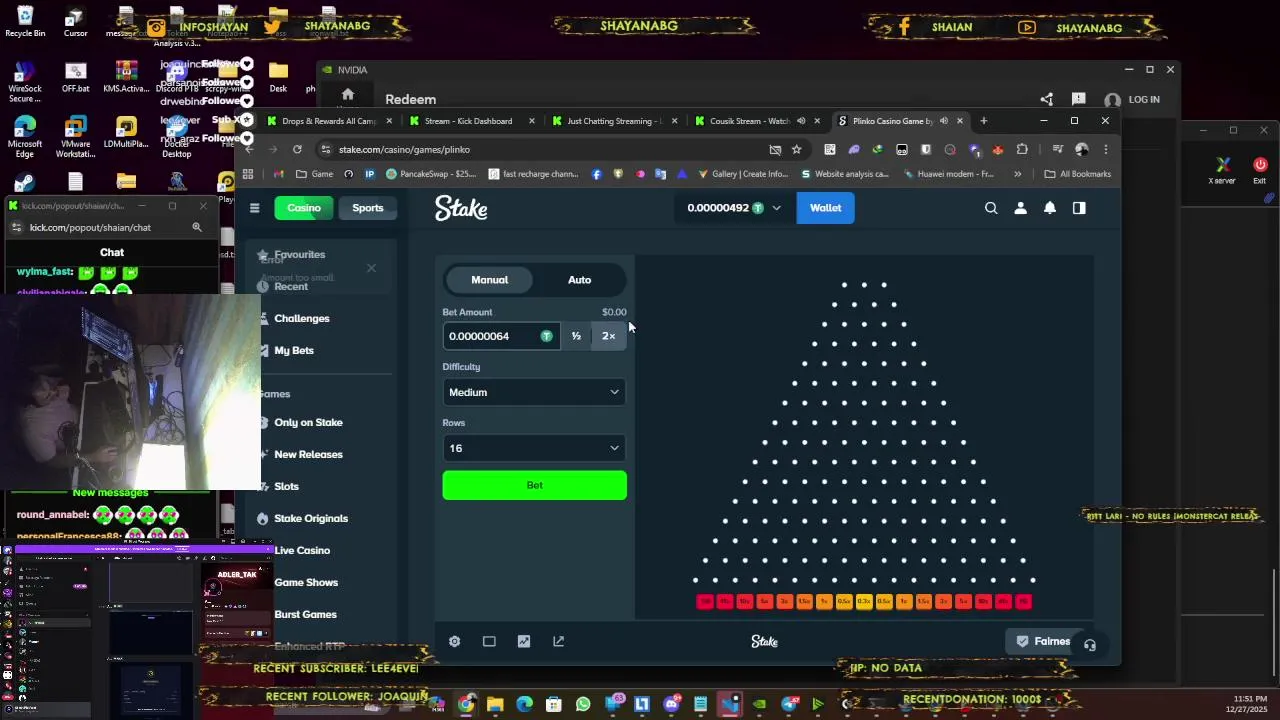Viewport: 1280px width, 720px height.
Task: Select Manual betting mode
Action: pos(490,280)
